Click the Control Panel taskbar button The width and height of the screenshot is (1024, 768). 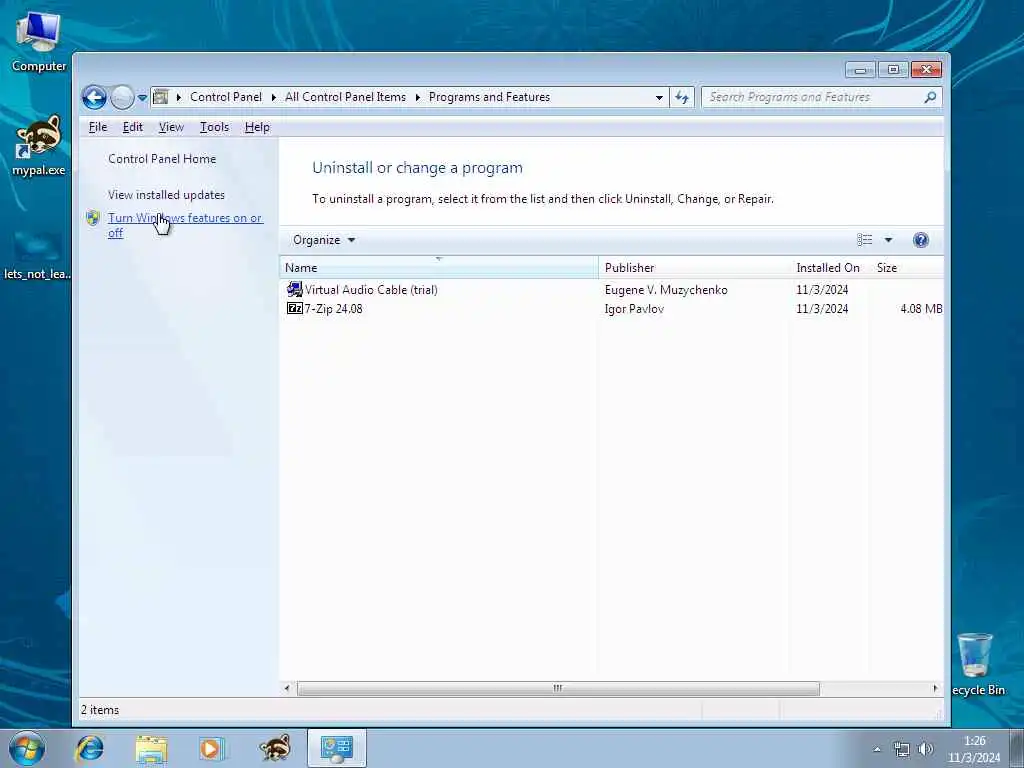click(x=337, y=748)
